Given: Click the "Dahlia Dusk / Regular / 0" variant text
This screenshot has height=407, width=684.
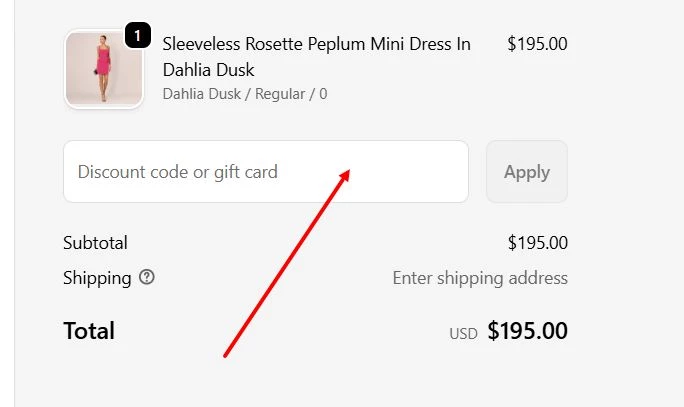Looking at the screenshot, I should (x=244, y=94).
